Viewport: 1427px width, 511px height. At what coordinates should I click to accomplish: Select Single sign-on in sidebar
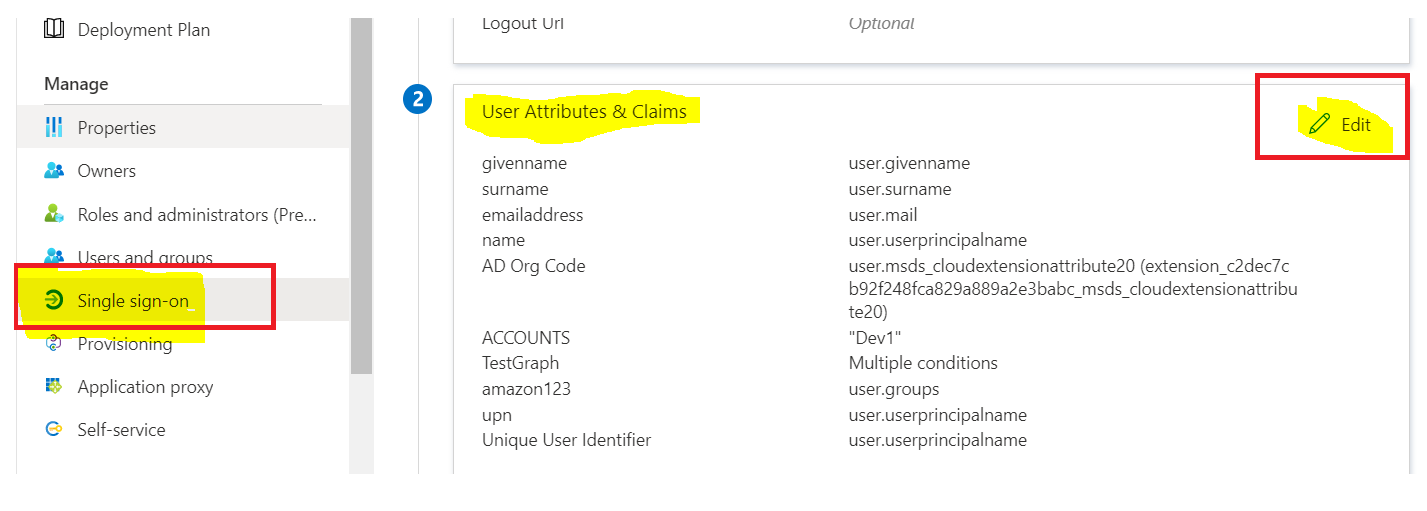184,300
